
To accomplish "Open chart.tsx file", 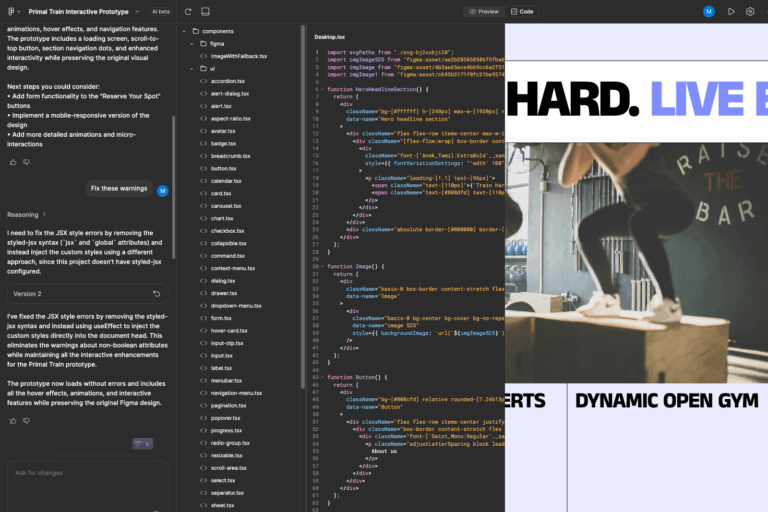I will pyautogui.click(x=222, y=219).
